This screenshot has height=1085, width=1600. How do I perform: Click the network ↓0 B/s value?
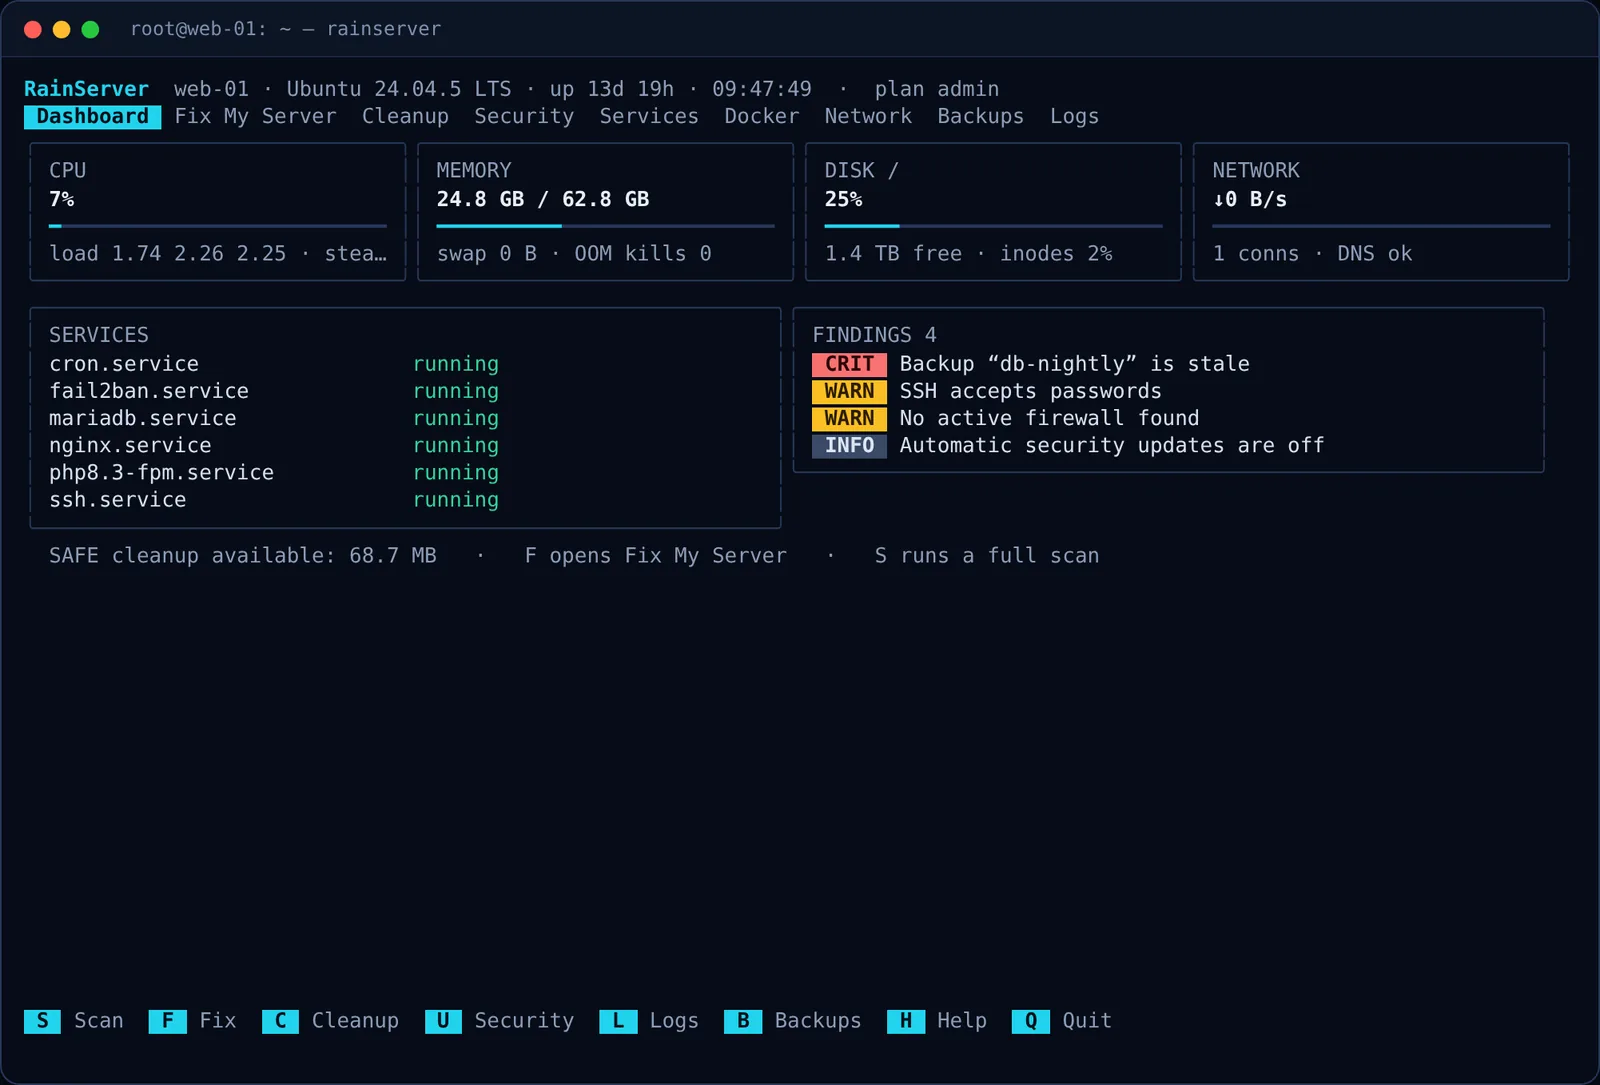point(1250,199)
